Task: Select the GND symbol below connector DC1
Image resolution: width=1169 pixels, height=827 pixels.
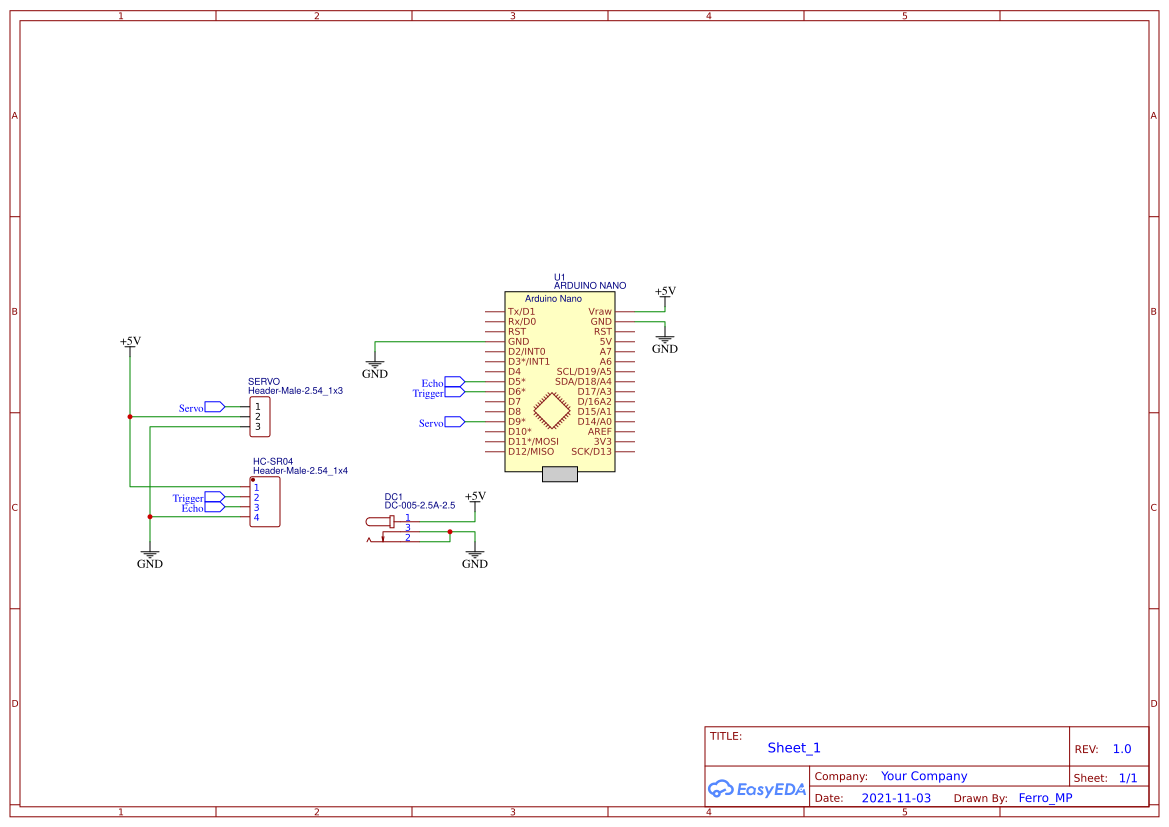Action: (474, 552)
